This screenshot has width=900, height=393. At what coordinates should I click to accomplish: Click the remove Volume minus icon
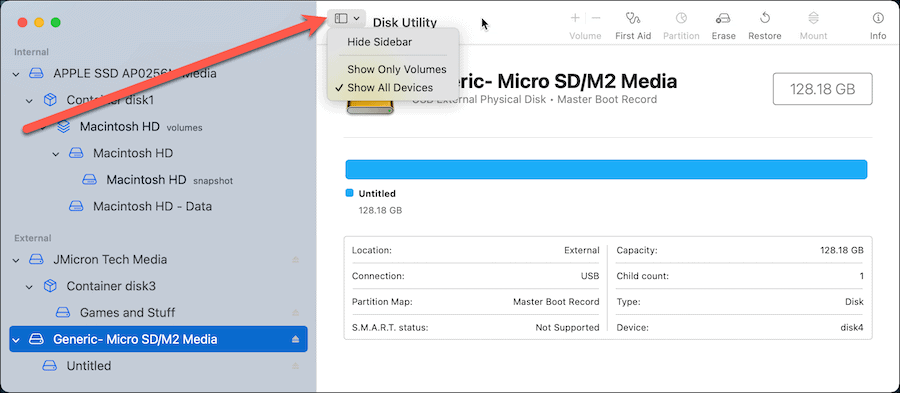[596, 18]
